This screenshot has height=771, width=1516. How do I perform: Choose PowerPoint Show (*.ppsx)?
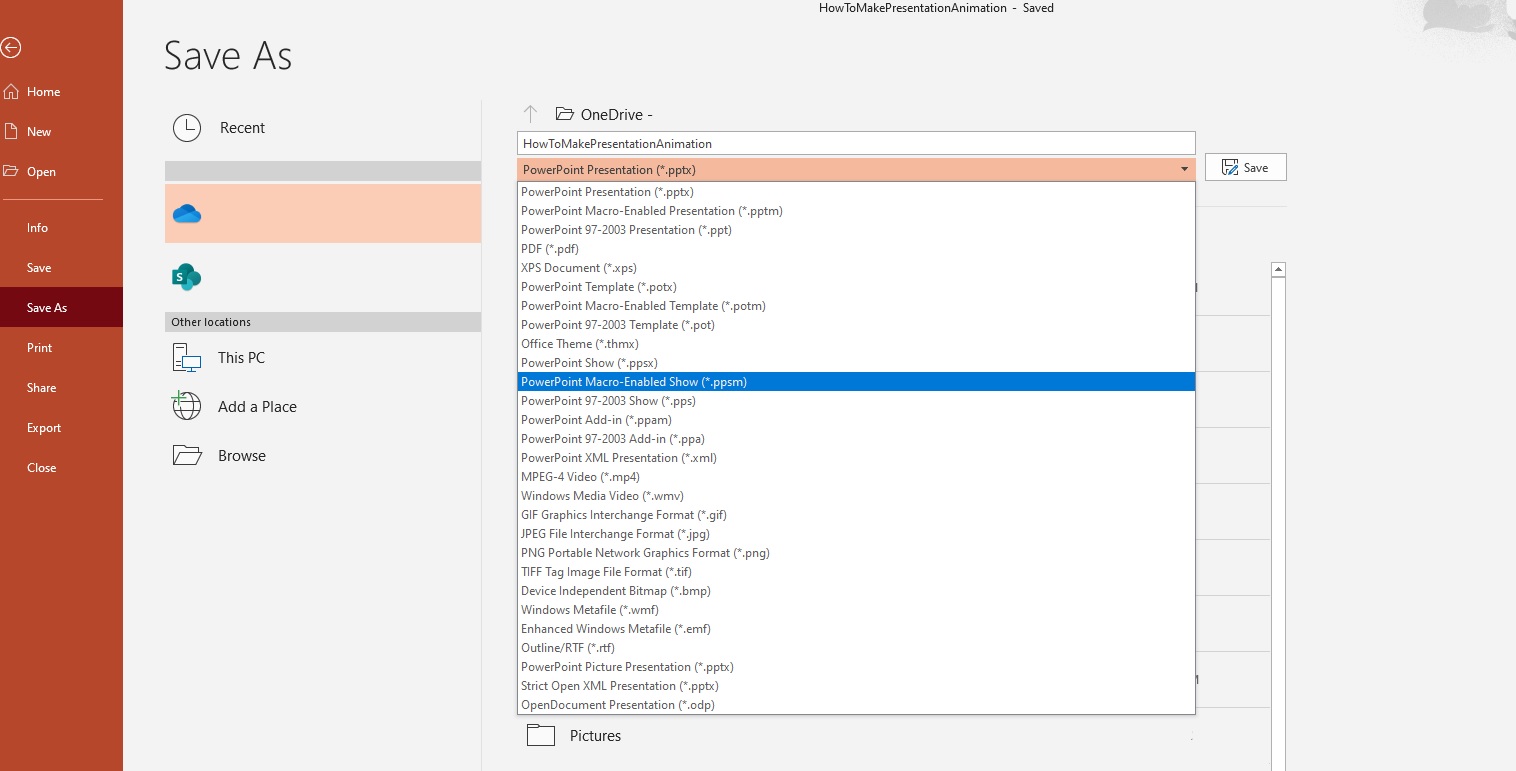(x=856, y=363)
